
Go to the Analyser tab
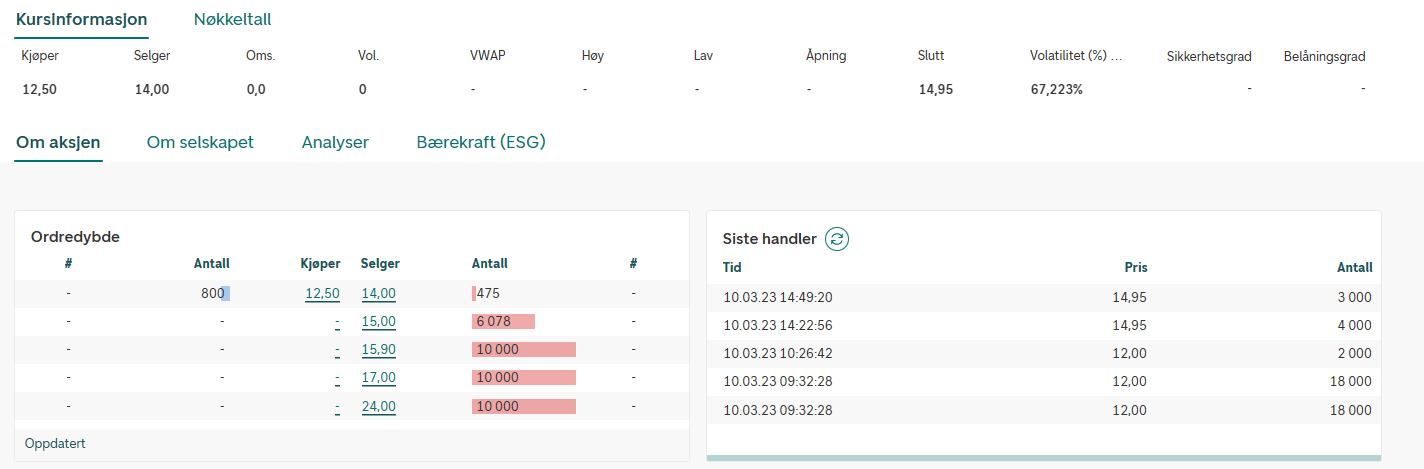pyautogui.click(x=335, y=142)
